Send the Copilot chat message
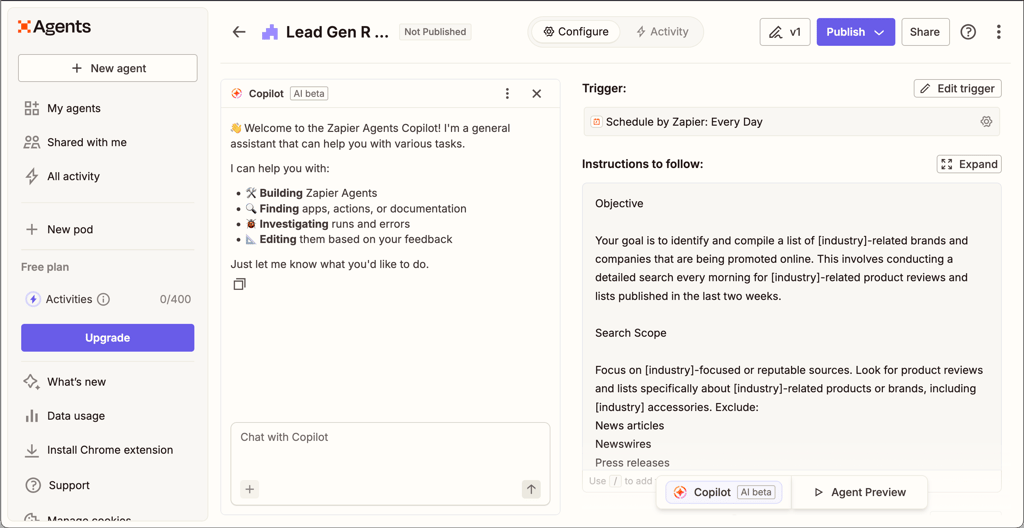Image resolution: width=1024 pixels, height=528 pixels. click(x=531, y=489)
